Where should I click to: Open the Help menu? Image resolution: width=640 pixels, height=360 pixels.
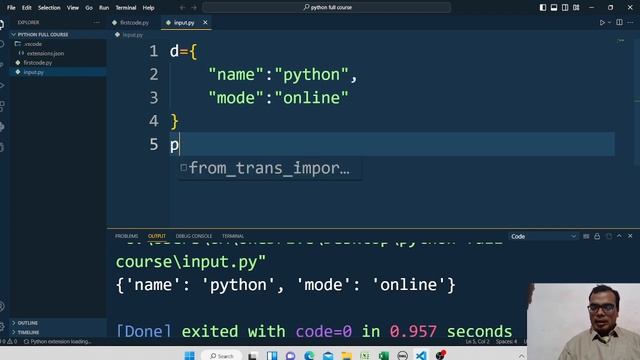point(148,7)
